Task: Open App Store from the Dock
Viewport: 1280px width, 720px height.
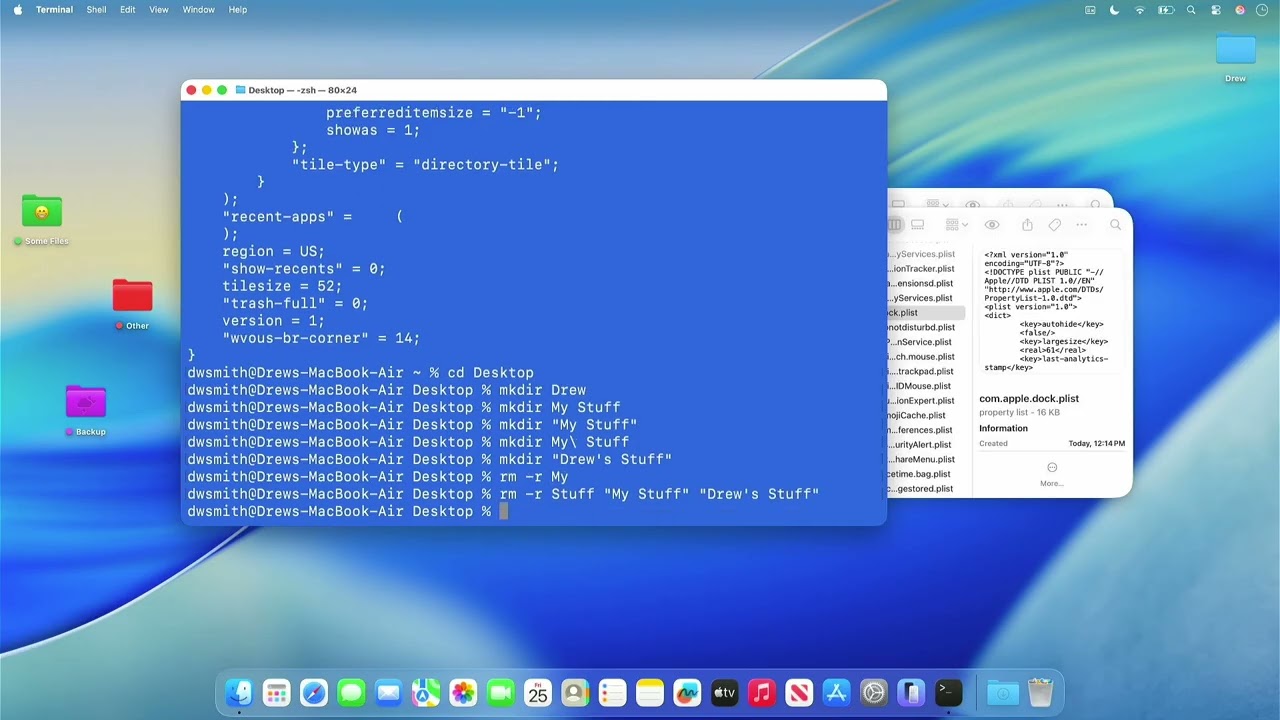Action: click(x=836, y=692)
